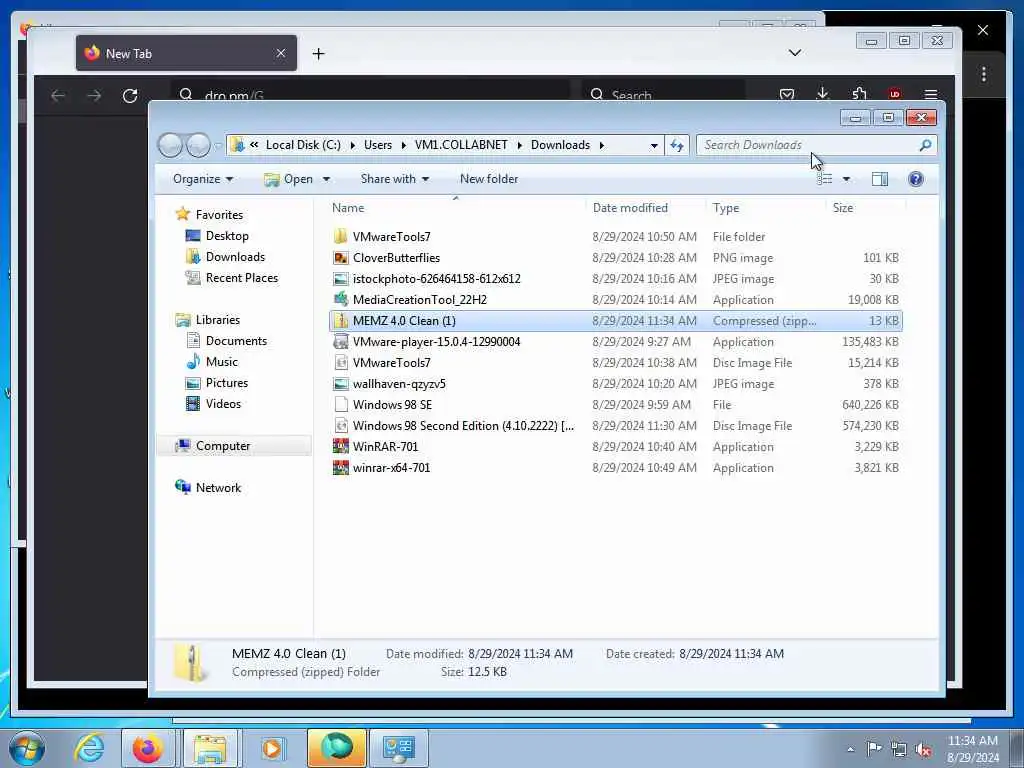Image resolution: width=1024 pixels, height=768 pixels.
Task: Click the volume muted tray icon
Action: (x=923, y=749)
